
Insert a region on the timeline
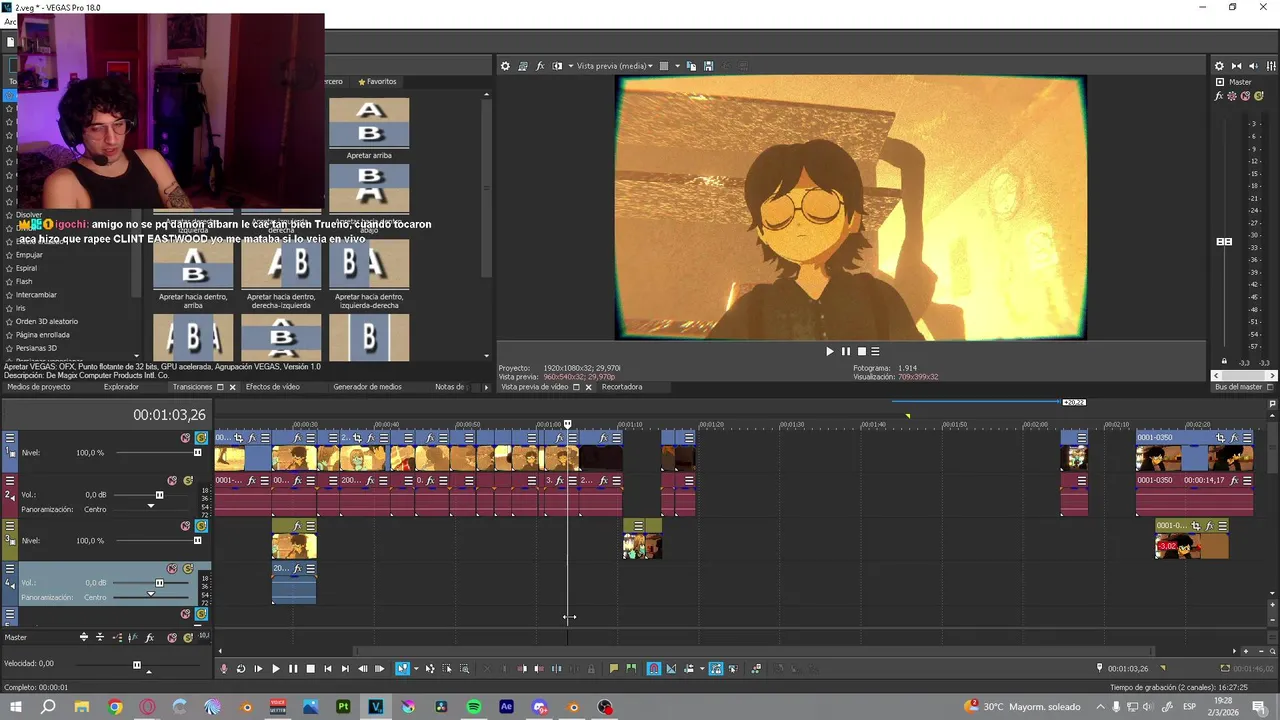631,669
